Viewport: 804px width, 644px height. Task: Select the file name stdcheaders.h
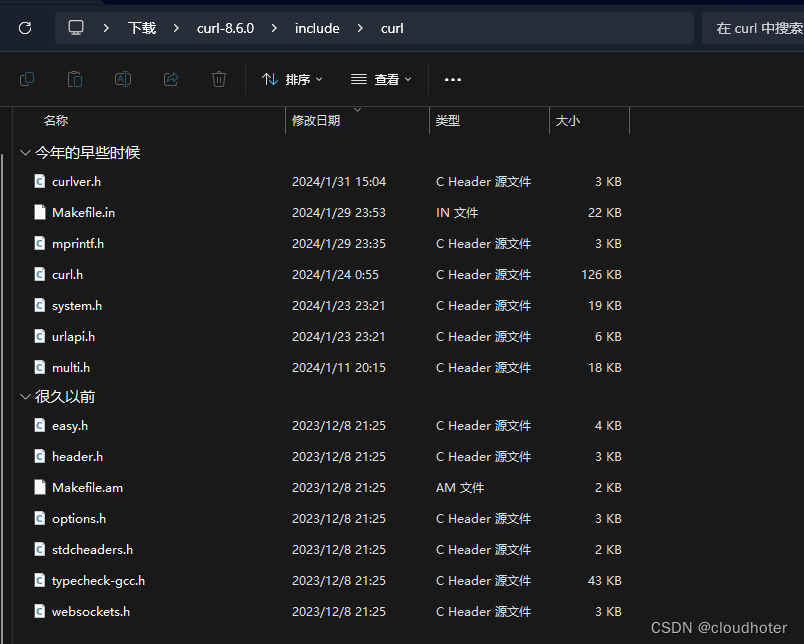point(92,550)
